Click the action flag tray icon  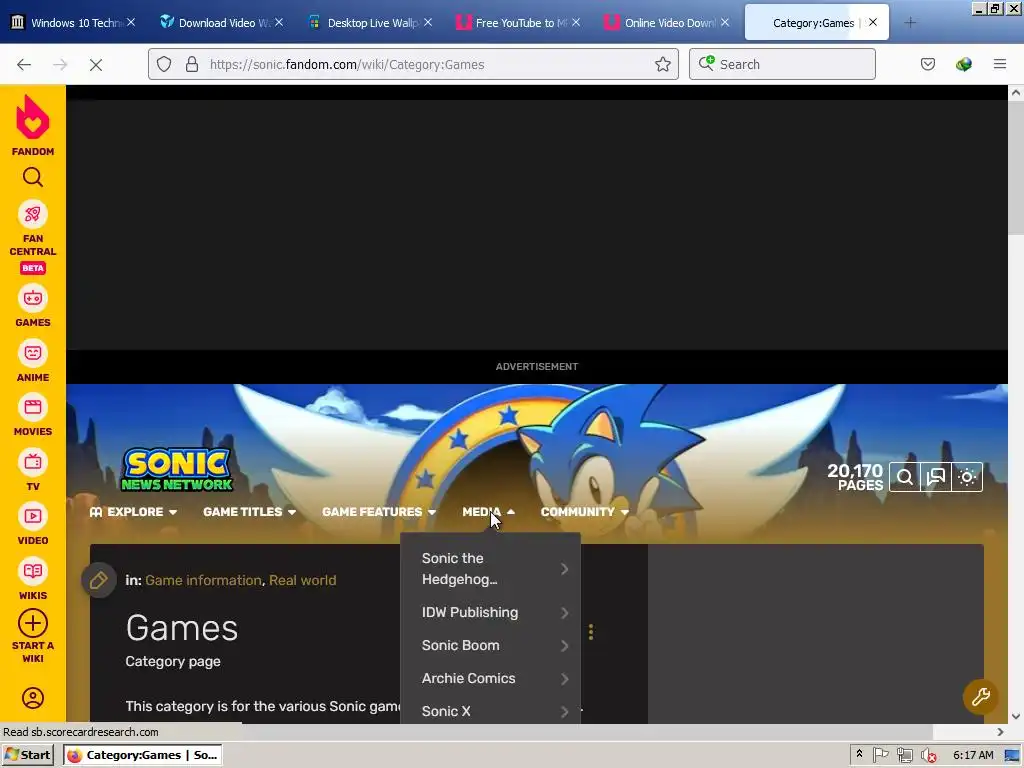pos(881,755)
